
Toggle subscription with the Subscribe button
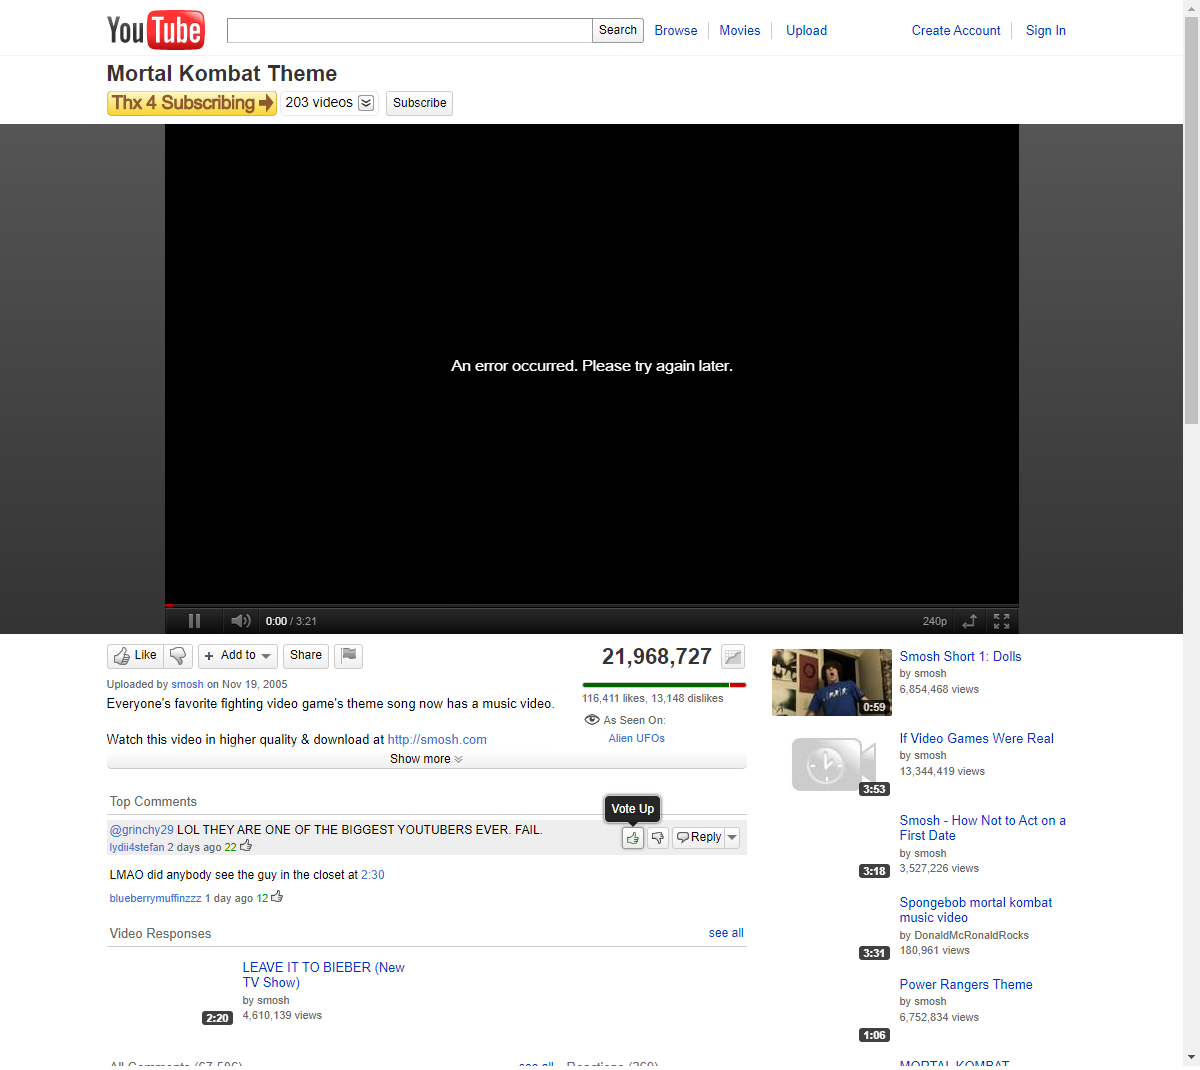point(419,103)
